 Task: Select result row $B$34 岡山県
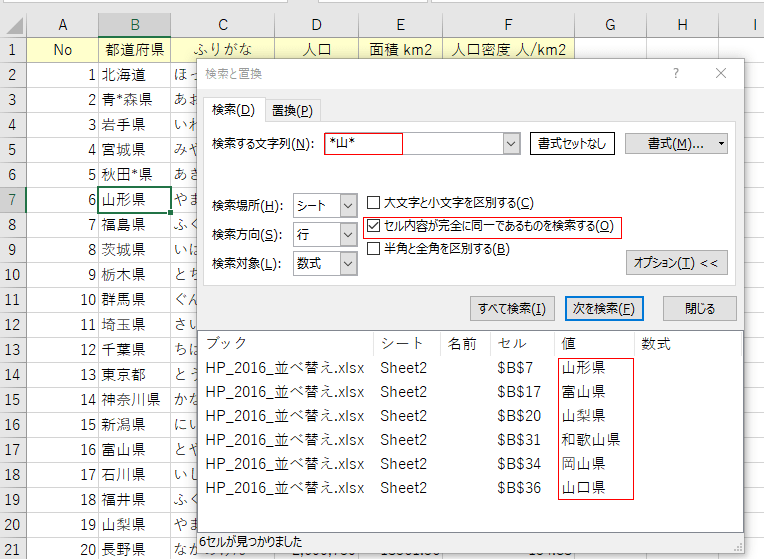click(470, 463)
